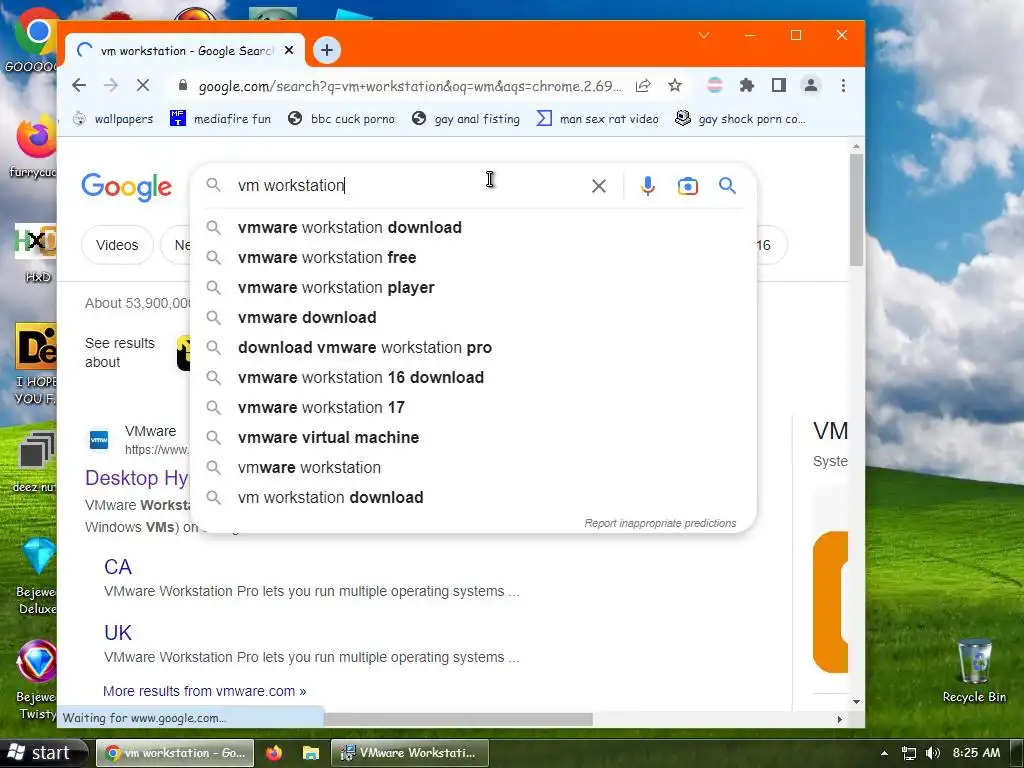Open the Recycle Bin desktop icon

tap(974, 670)
